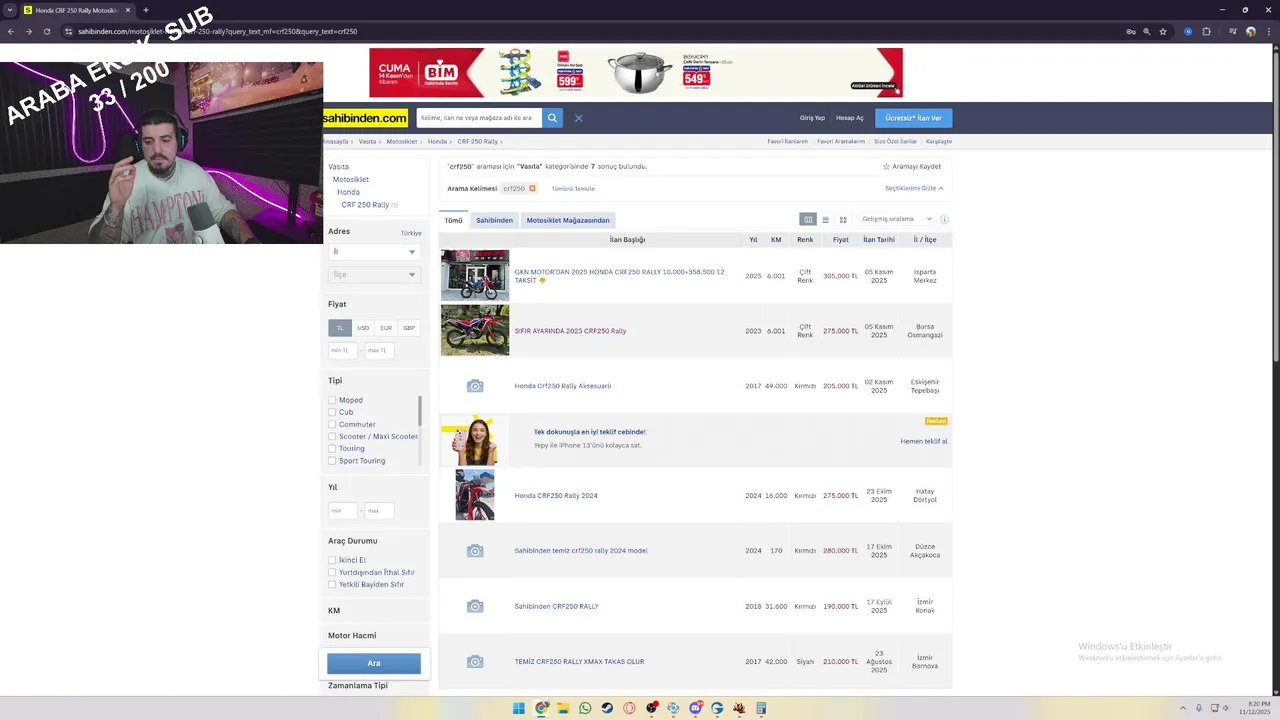Check the Sport Touring checkbox
1280x720 pixels.
[332, 461]
